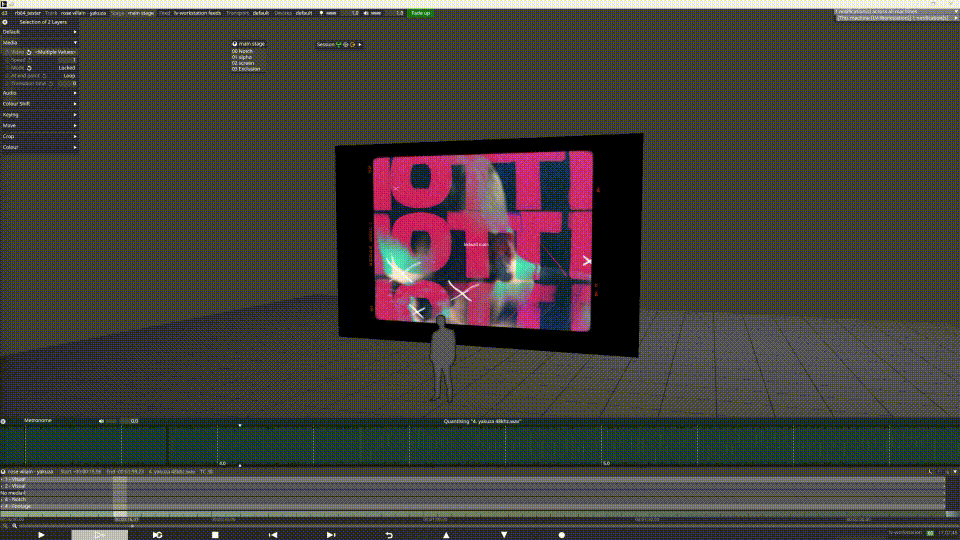Select 00 Notch in stage list
The image size is (960, 540).
pos(242,51)
